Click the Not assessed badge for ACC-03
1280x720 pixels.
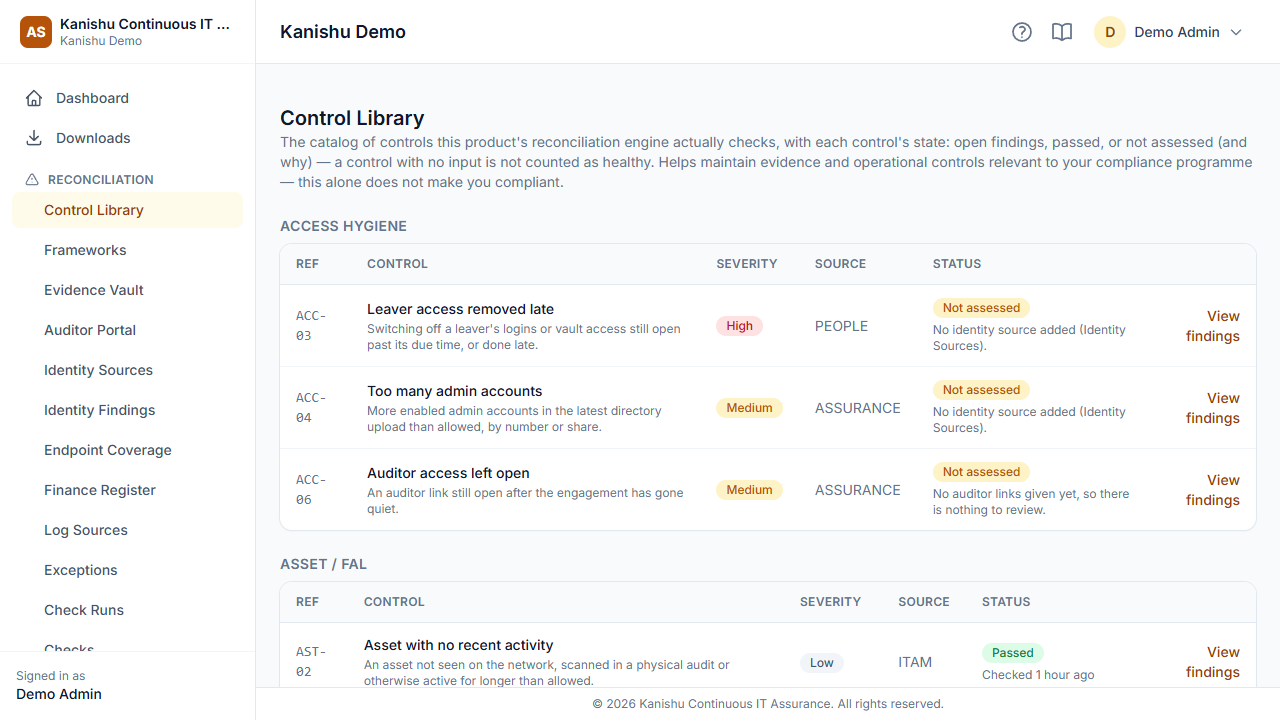point(981,308)
